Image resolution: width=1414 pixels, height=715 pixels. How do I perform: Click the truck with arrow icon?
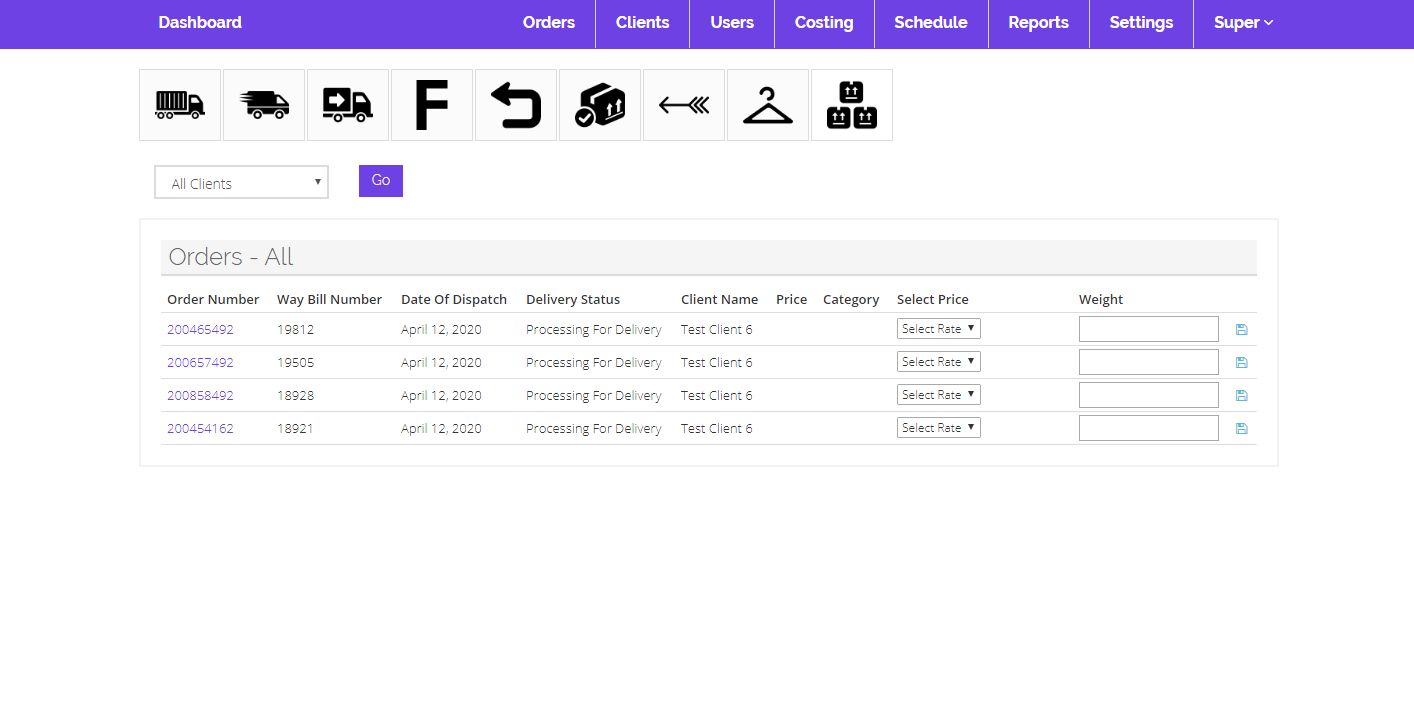348,105
